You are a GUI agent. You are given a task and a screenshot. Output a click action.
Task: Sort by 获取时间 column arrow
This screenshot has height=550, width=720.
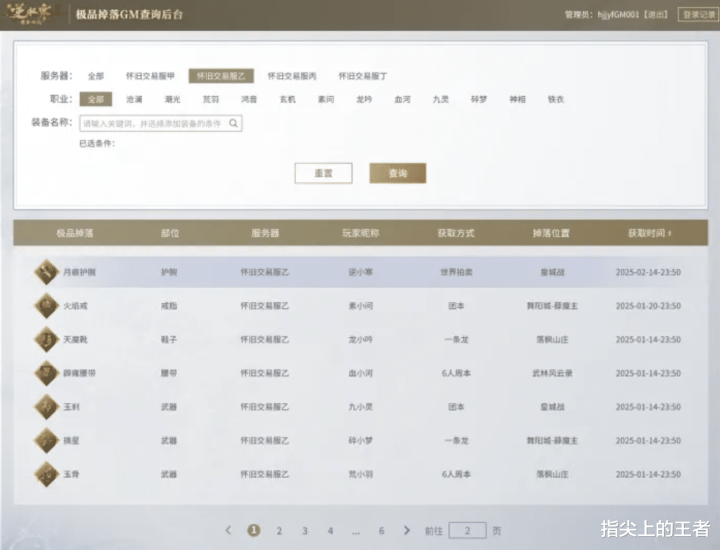669,233
